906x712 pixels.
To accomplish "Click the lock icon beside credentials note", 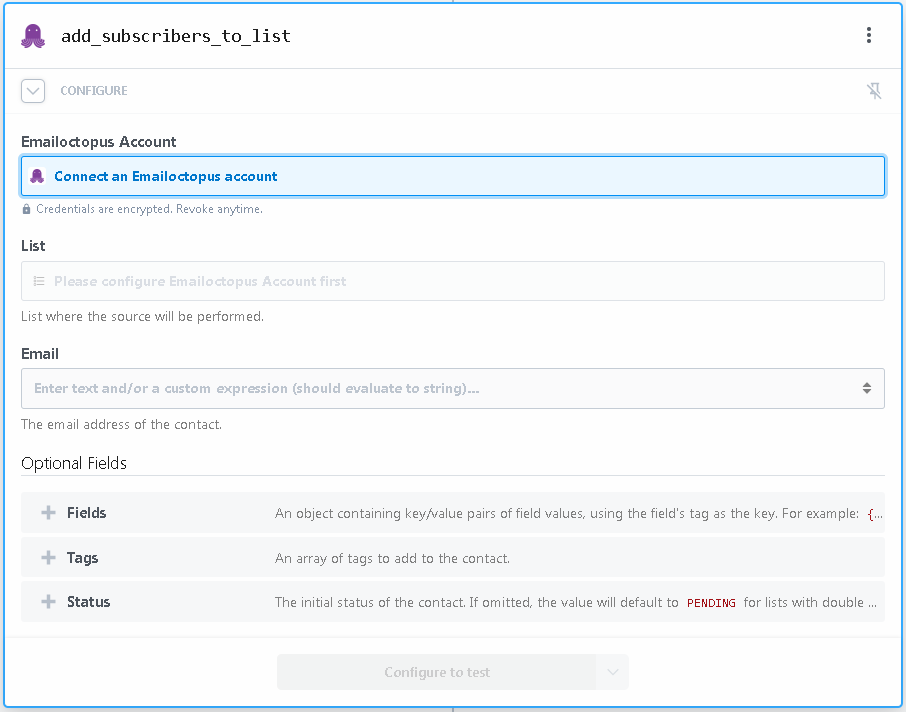I will tap(26, 209).
